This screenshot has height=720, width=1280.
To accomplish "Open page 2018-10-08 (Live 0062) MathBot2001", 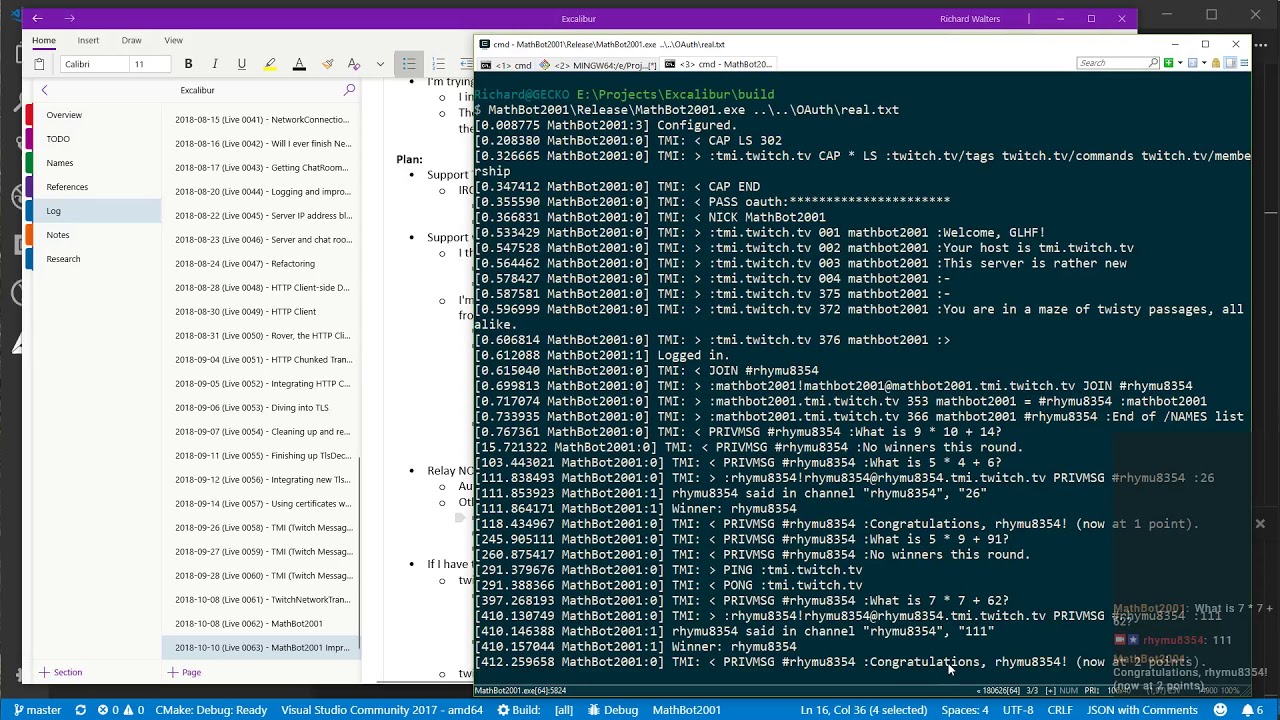I will click(x=261, y=624).
